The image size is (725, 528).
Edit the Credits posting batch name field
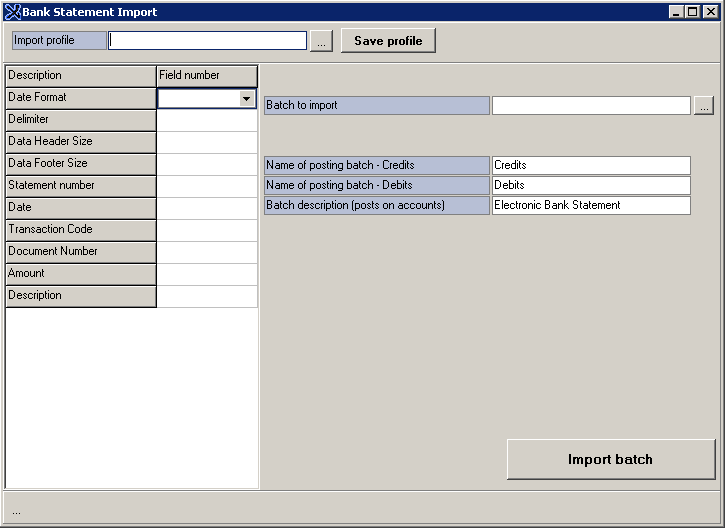click(x=591, y=165)
